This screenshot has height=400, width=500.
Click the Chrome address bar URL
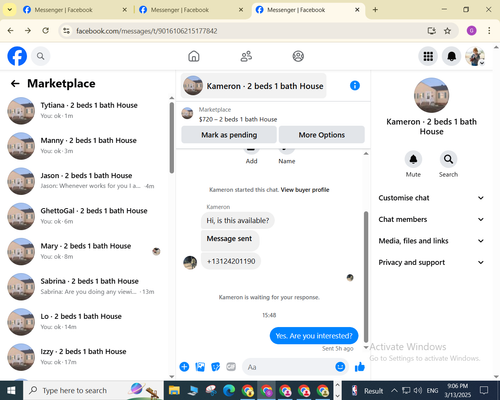(147, 31)
